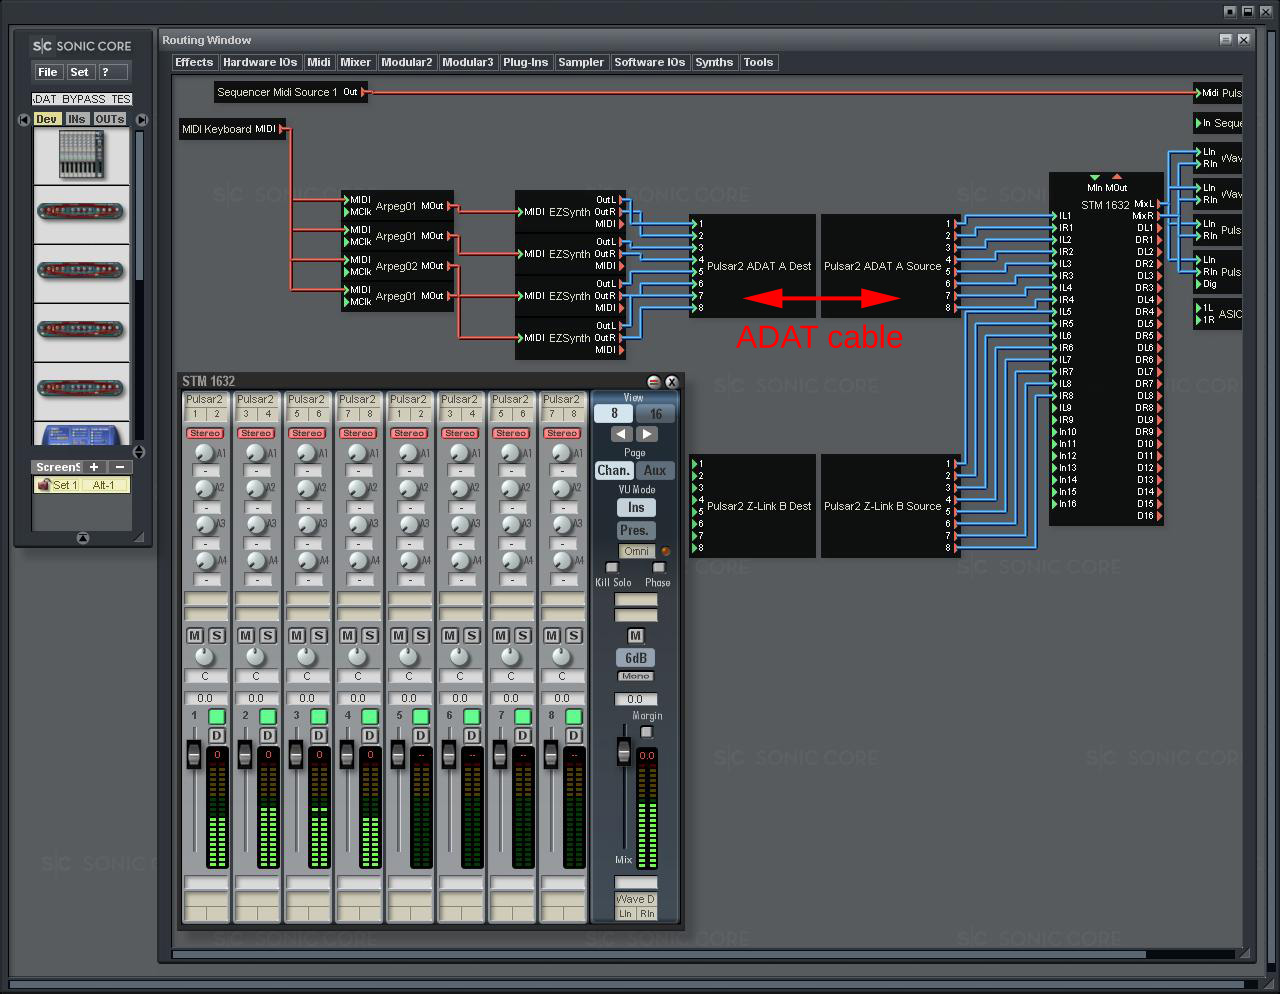Screen dimensions: 1280x994
Task: Toggle green button on channel 7
Action: [x=523, y=716]
